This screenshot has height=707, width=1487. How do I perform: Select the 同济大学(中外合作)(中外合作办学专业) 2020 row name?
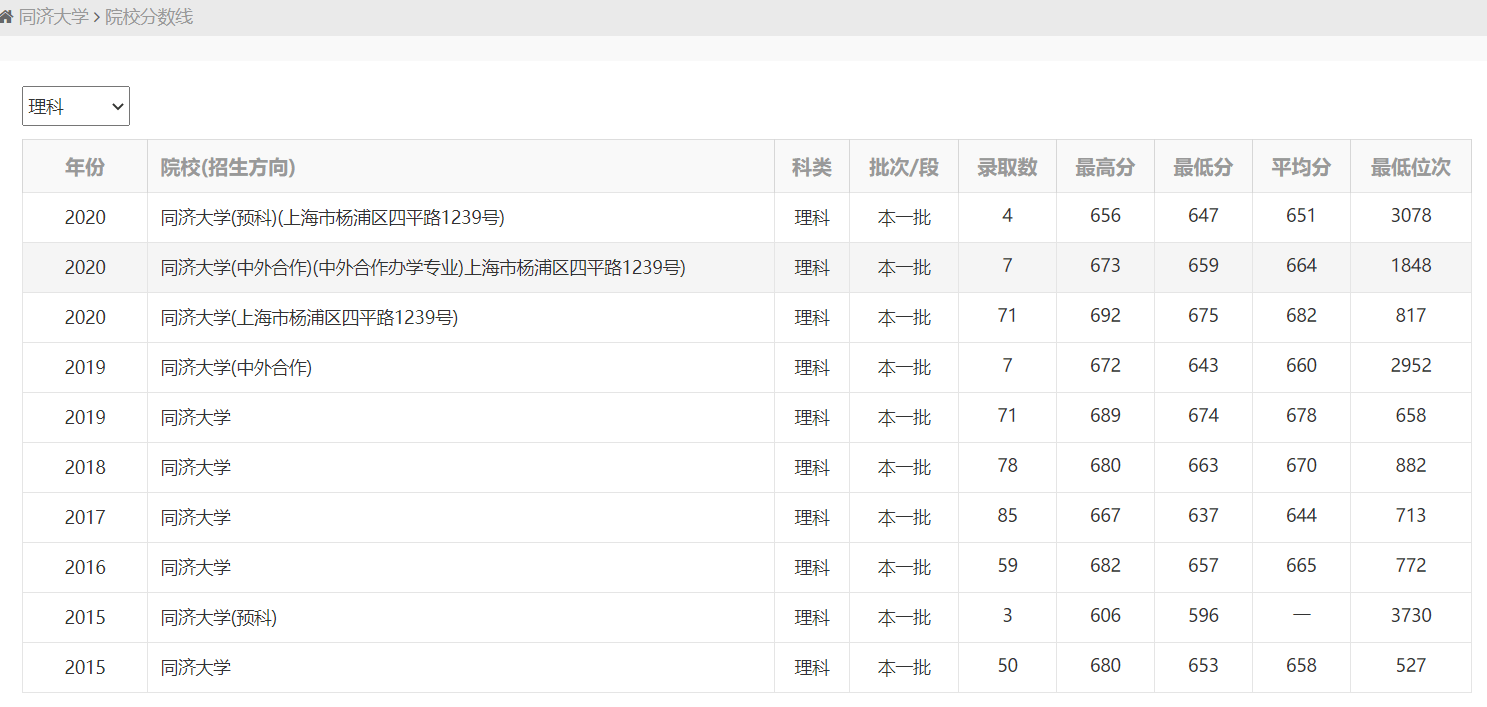tap(423, 267)
